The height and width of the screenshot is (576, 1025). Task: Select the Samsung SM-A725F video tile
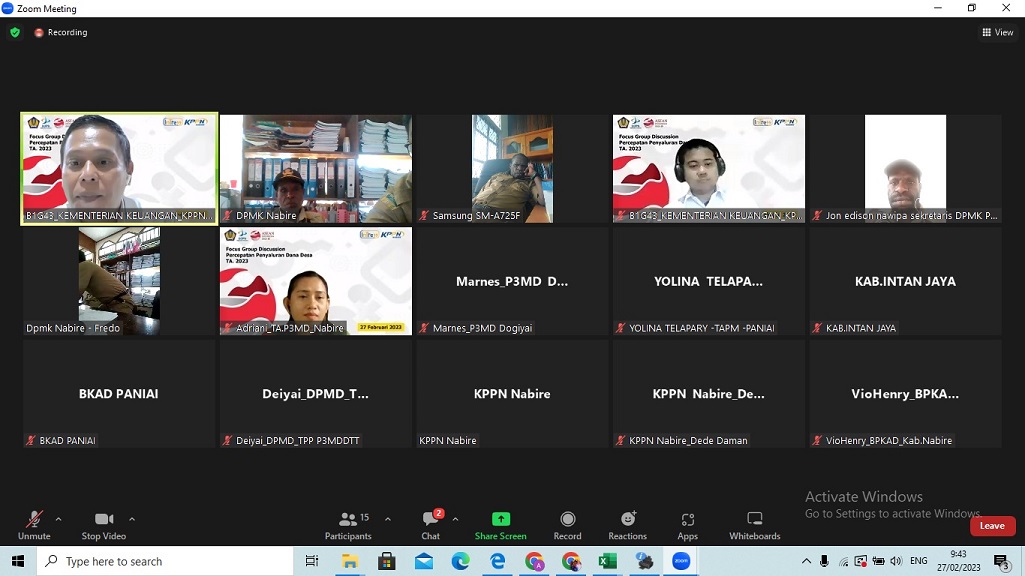tap(512, 169)
